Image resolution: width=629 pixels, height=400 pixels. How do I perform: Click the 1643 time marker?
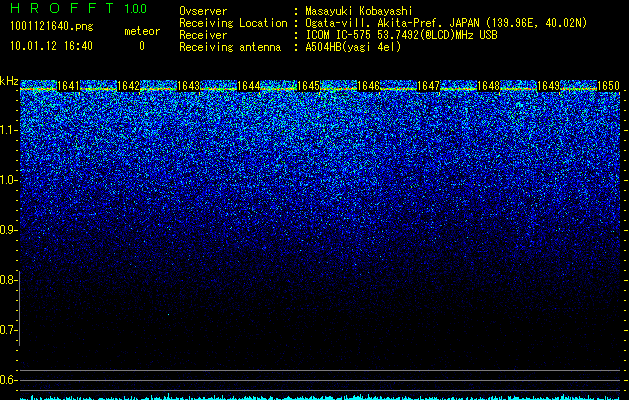pos(189,86)
